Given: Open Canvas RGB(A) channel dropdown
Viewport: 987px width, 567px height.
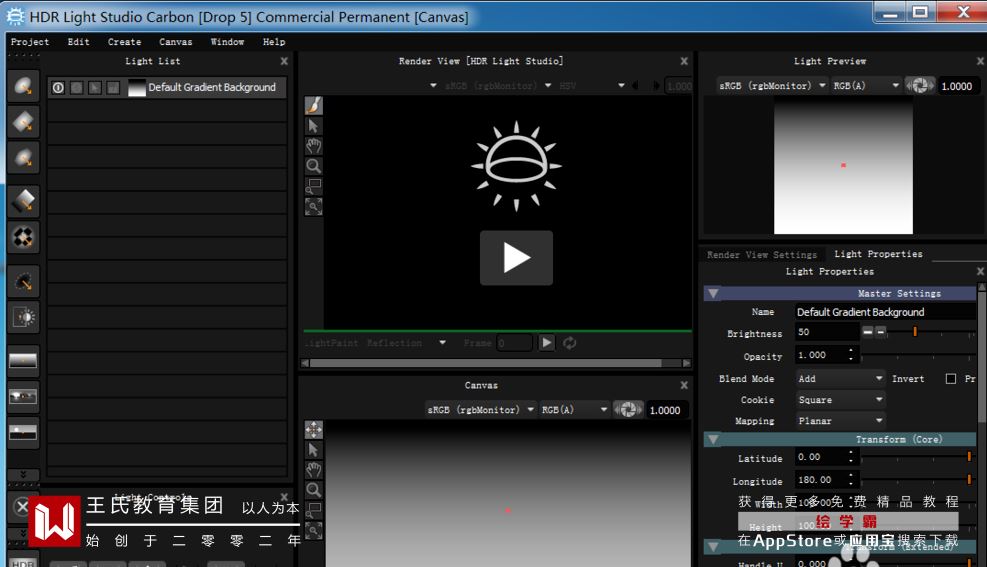Looking at the screenshot, I should tap(575, 410).
